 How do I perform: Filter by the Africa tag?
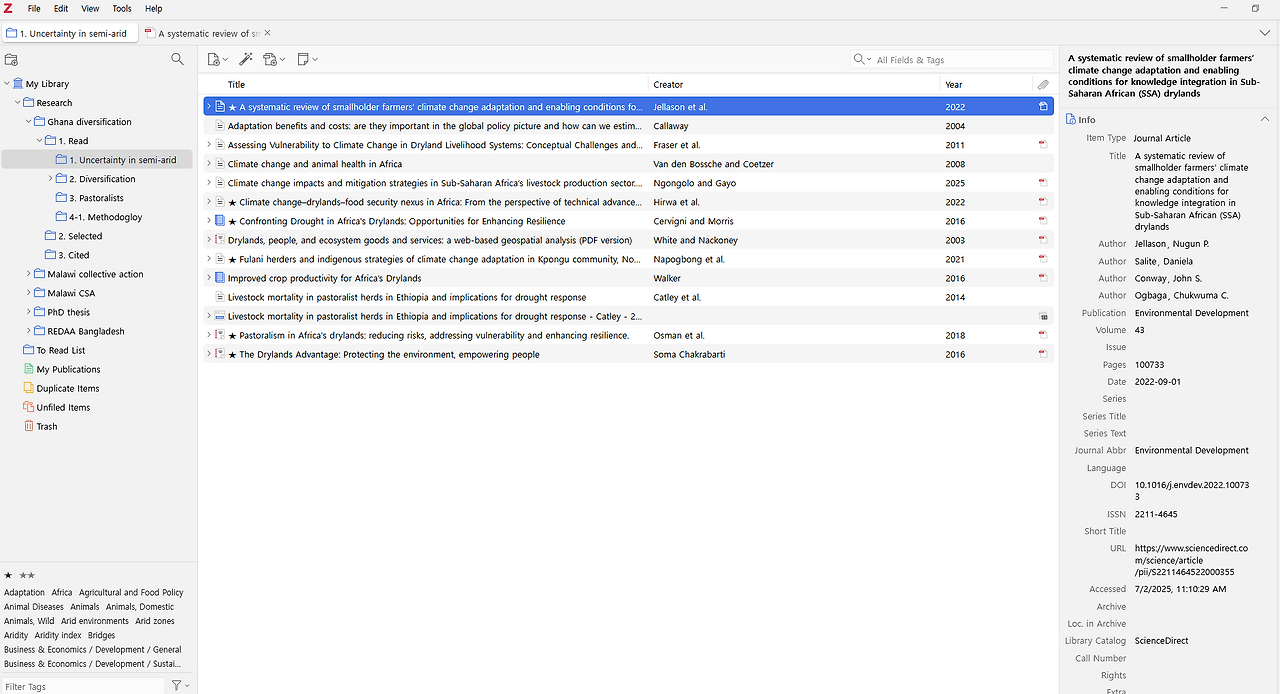(62, 593)
